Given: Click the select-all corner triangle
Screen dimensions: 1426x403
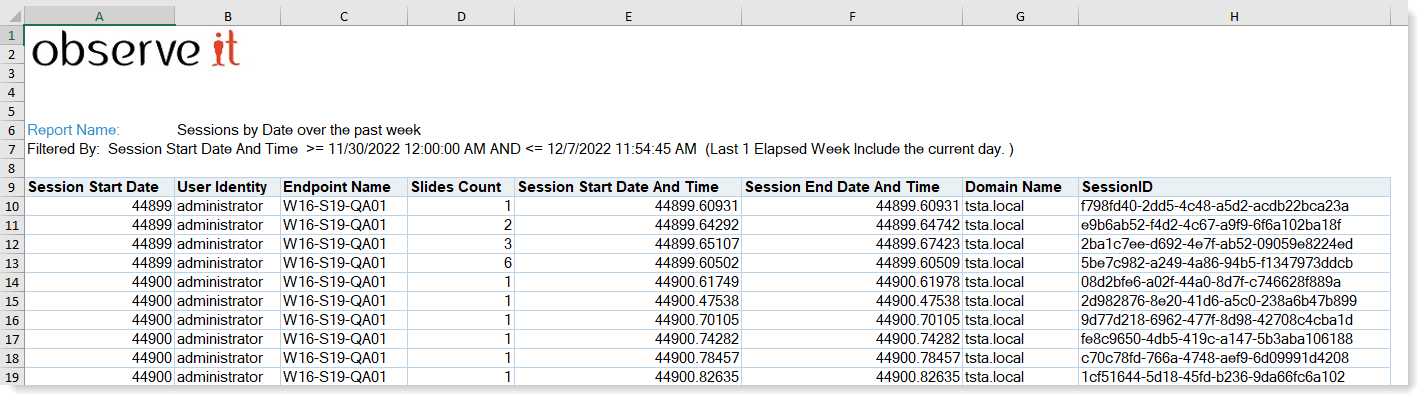Looking at the screenshot, I should point(14,17).
